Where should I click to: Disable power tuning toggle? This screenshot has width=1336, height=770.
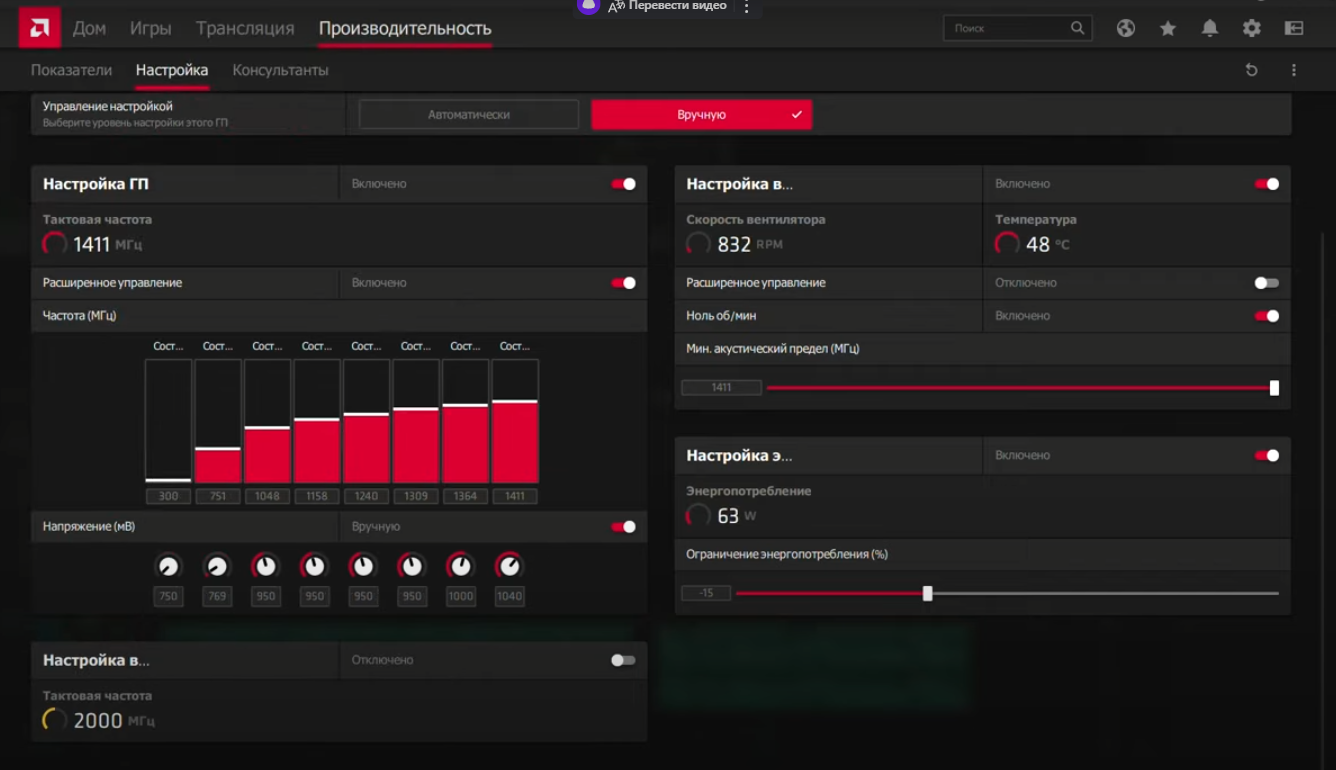point(1267,456)
